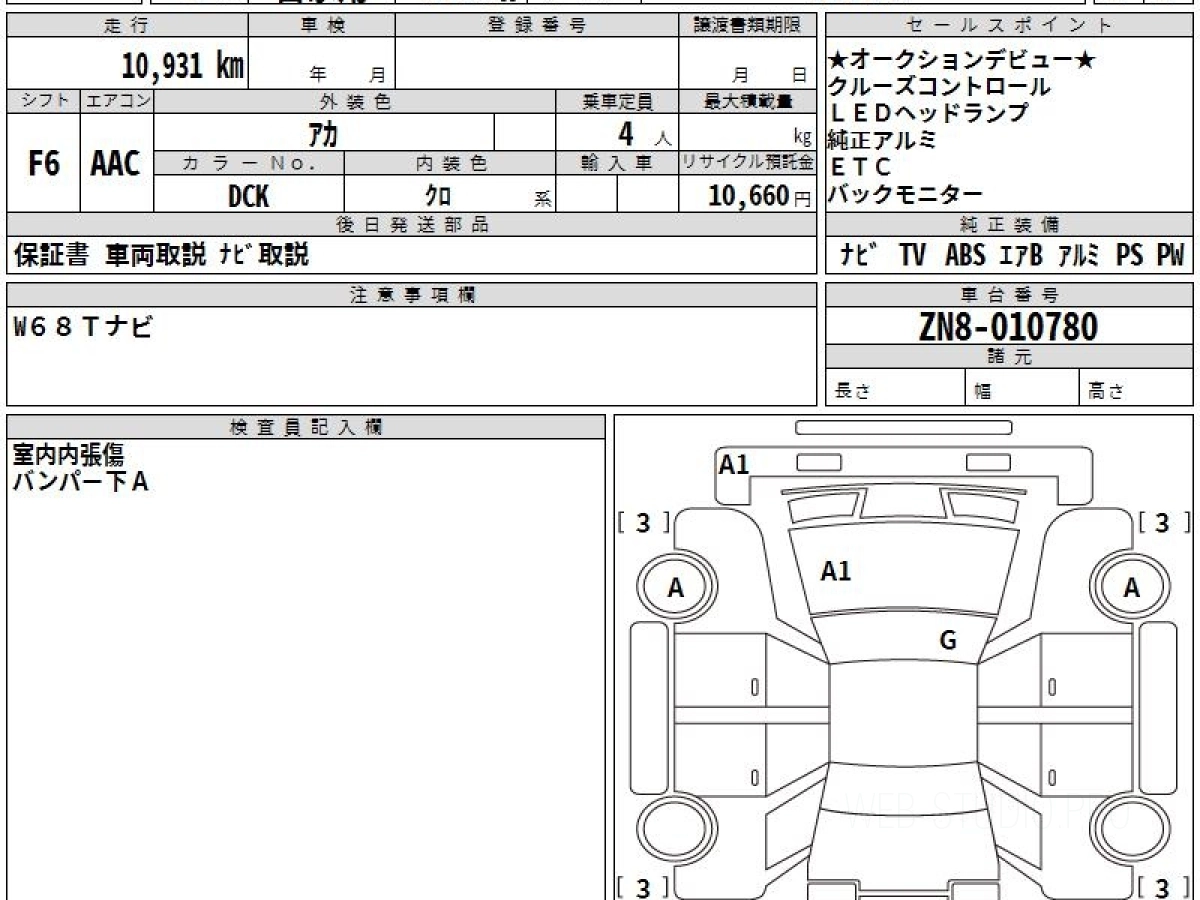Click the 長さ dimension field

point(895,388)
